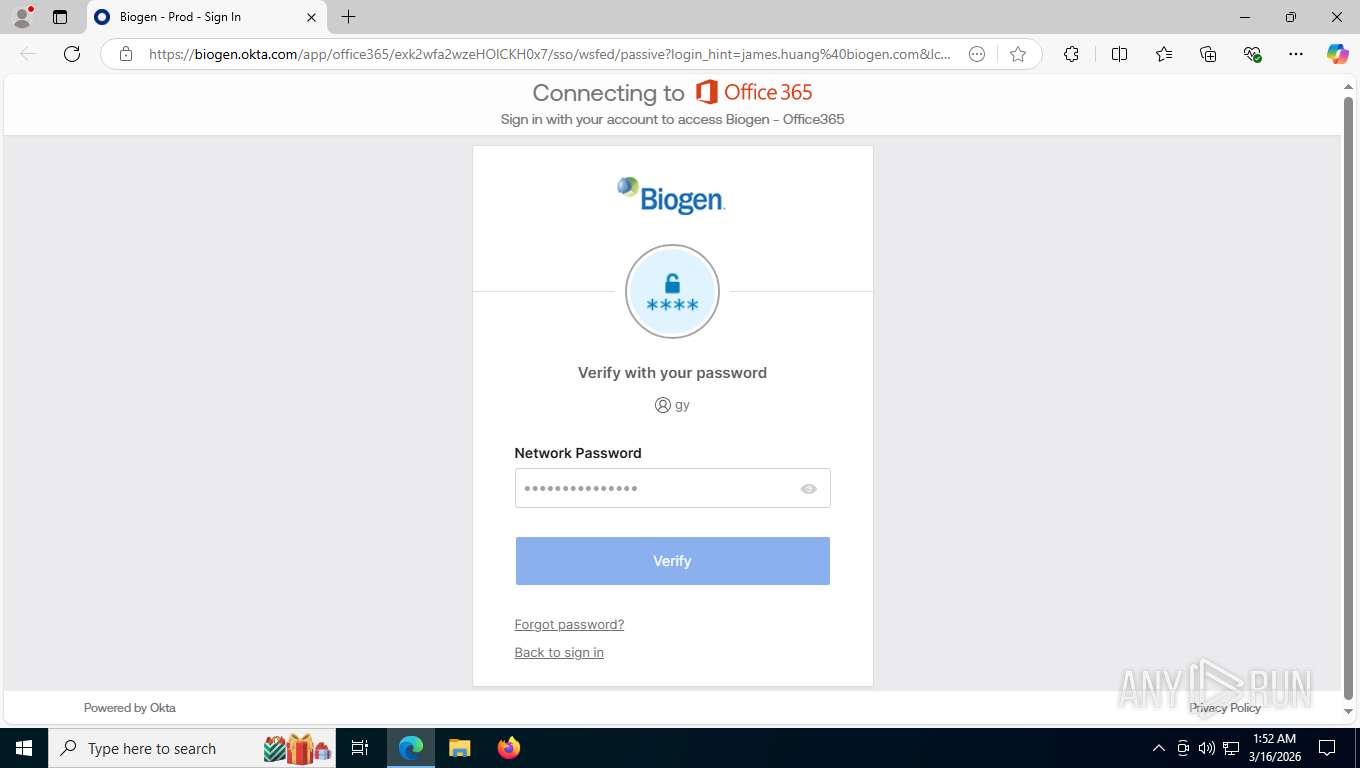Open Microsoft Edge from the taskbar
The image size is (1360, 768).
[411, 748]
